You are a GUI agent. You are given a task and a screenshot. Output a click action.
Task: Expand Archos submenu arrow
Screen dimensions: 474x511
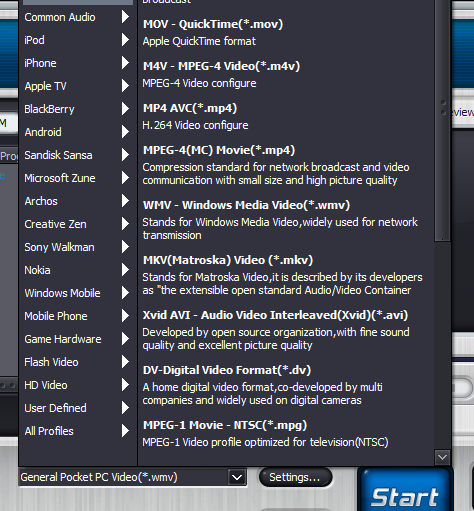coord(125,201)
